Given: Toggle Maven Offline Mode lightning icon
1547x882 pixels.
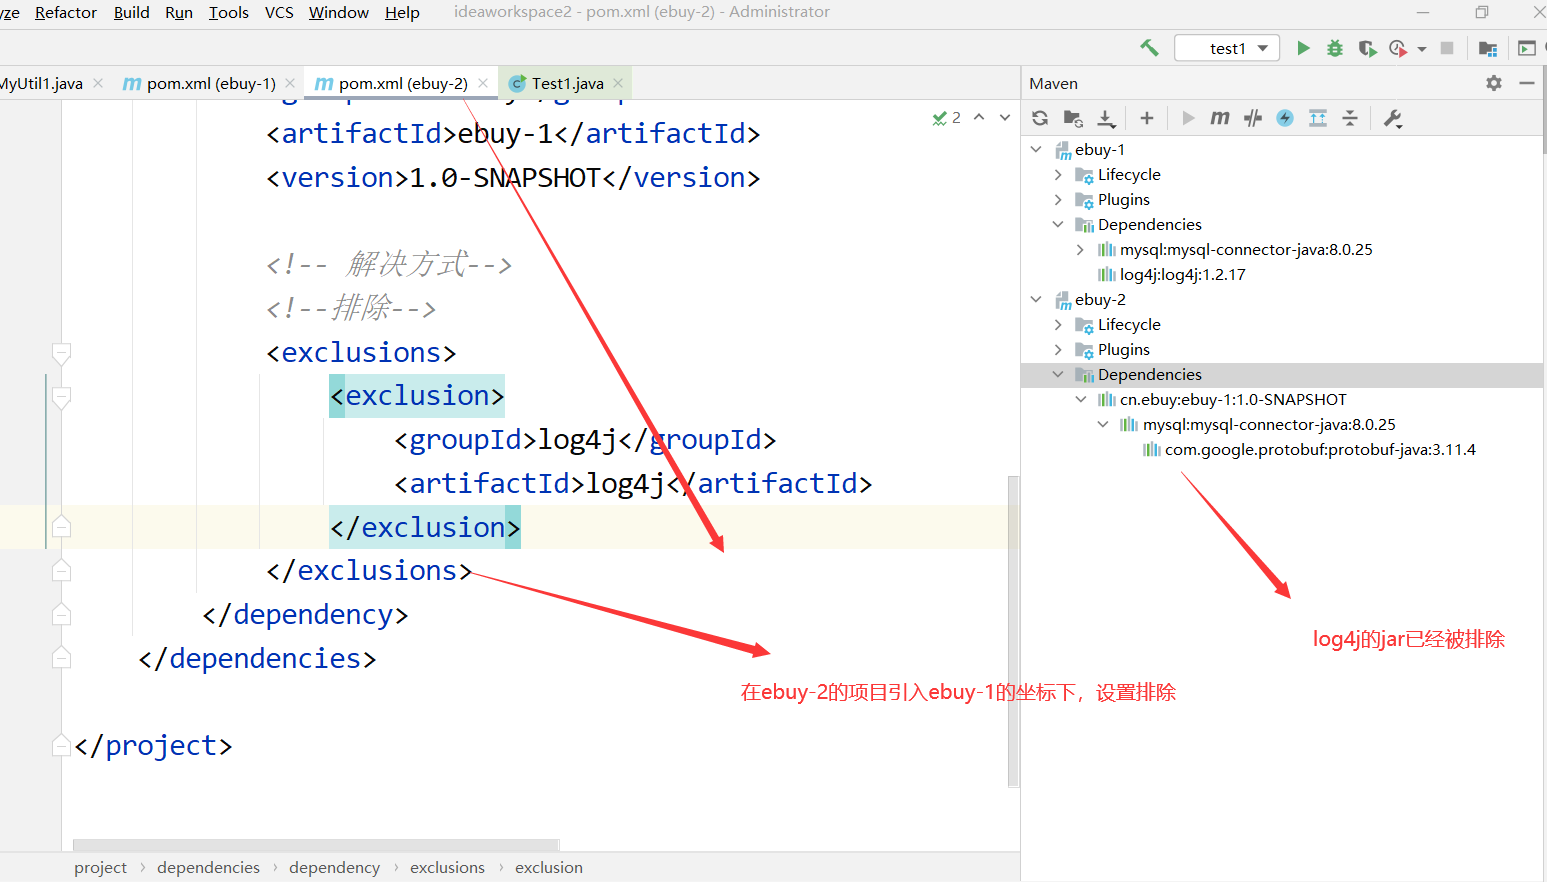Looking at the screenshot, I should pos(1285,118).
